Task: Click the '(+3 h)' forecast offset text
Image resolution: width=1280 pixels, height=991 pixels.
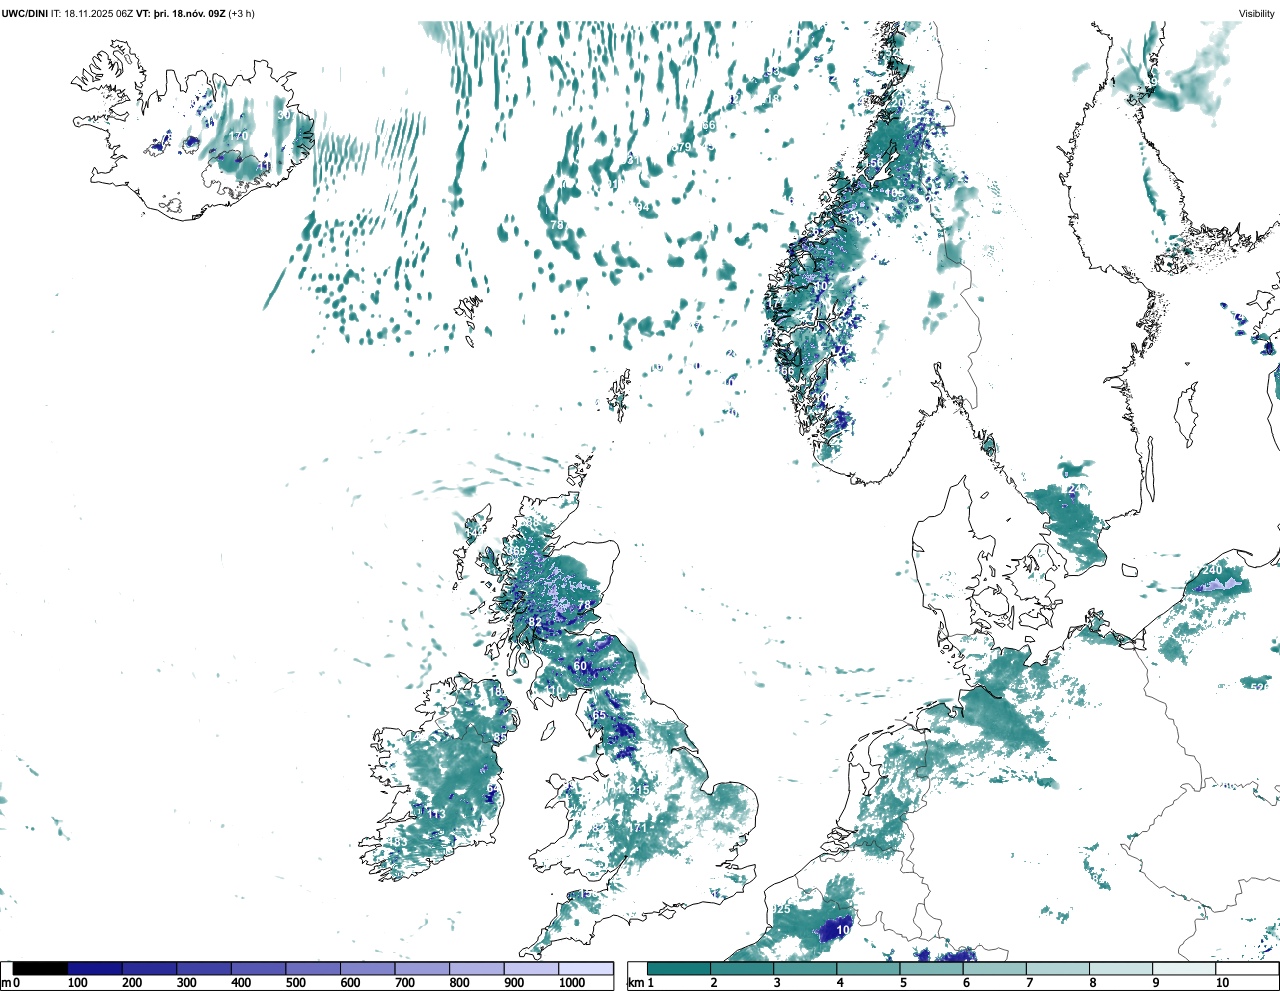Action: click(x=241, y=14)
